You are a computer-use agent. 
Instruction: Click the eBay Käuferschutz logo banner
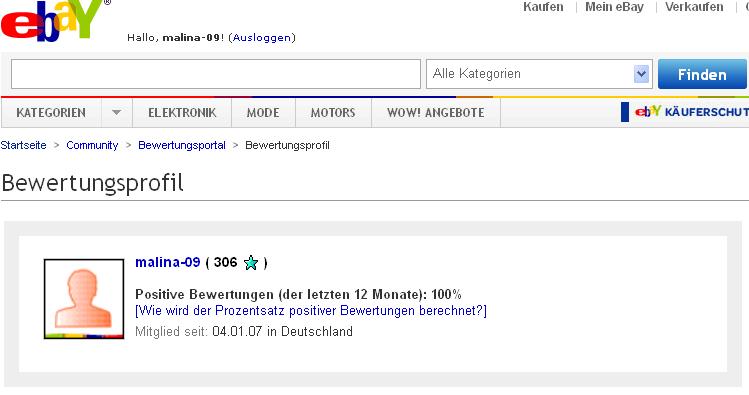coord(685,112)
